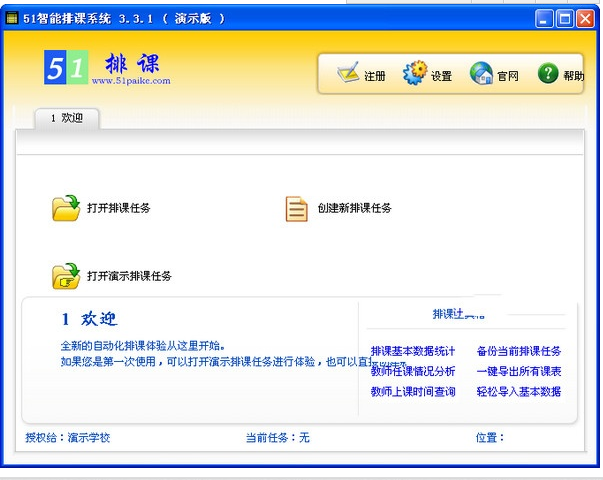Screen dimensions: 603x480
Task: Select the 教师上课时间查询 link
Action: [x=412, y=391]
